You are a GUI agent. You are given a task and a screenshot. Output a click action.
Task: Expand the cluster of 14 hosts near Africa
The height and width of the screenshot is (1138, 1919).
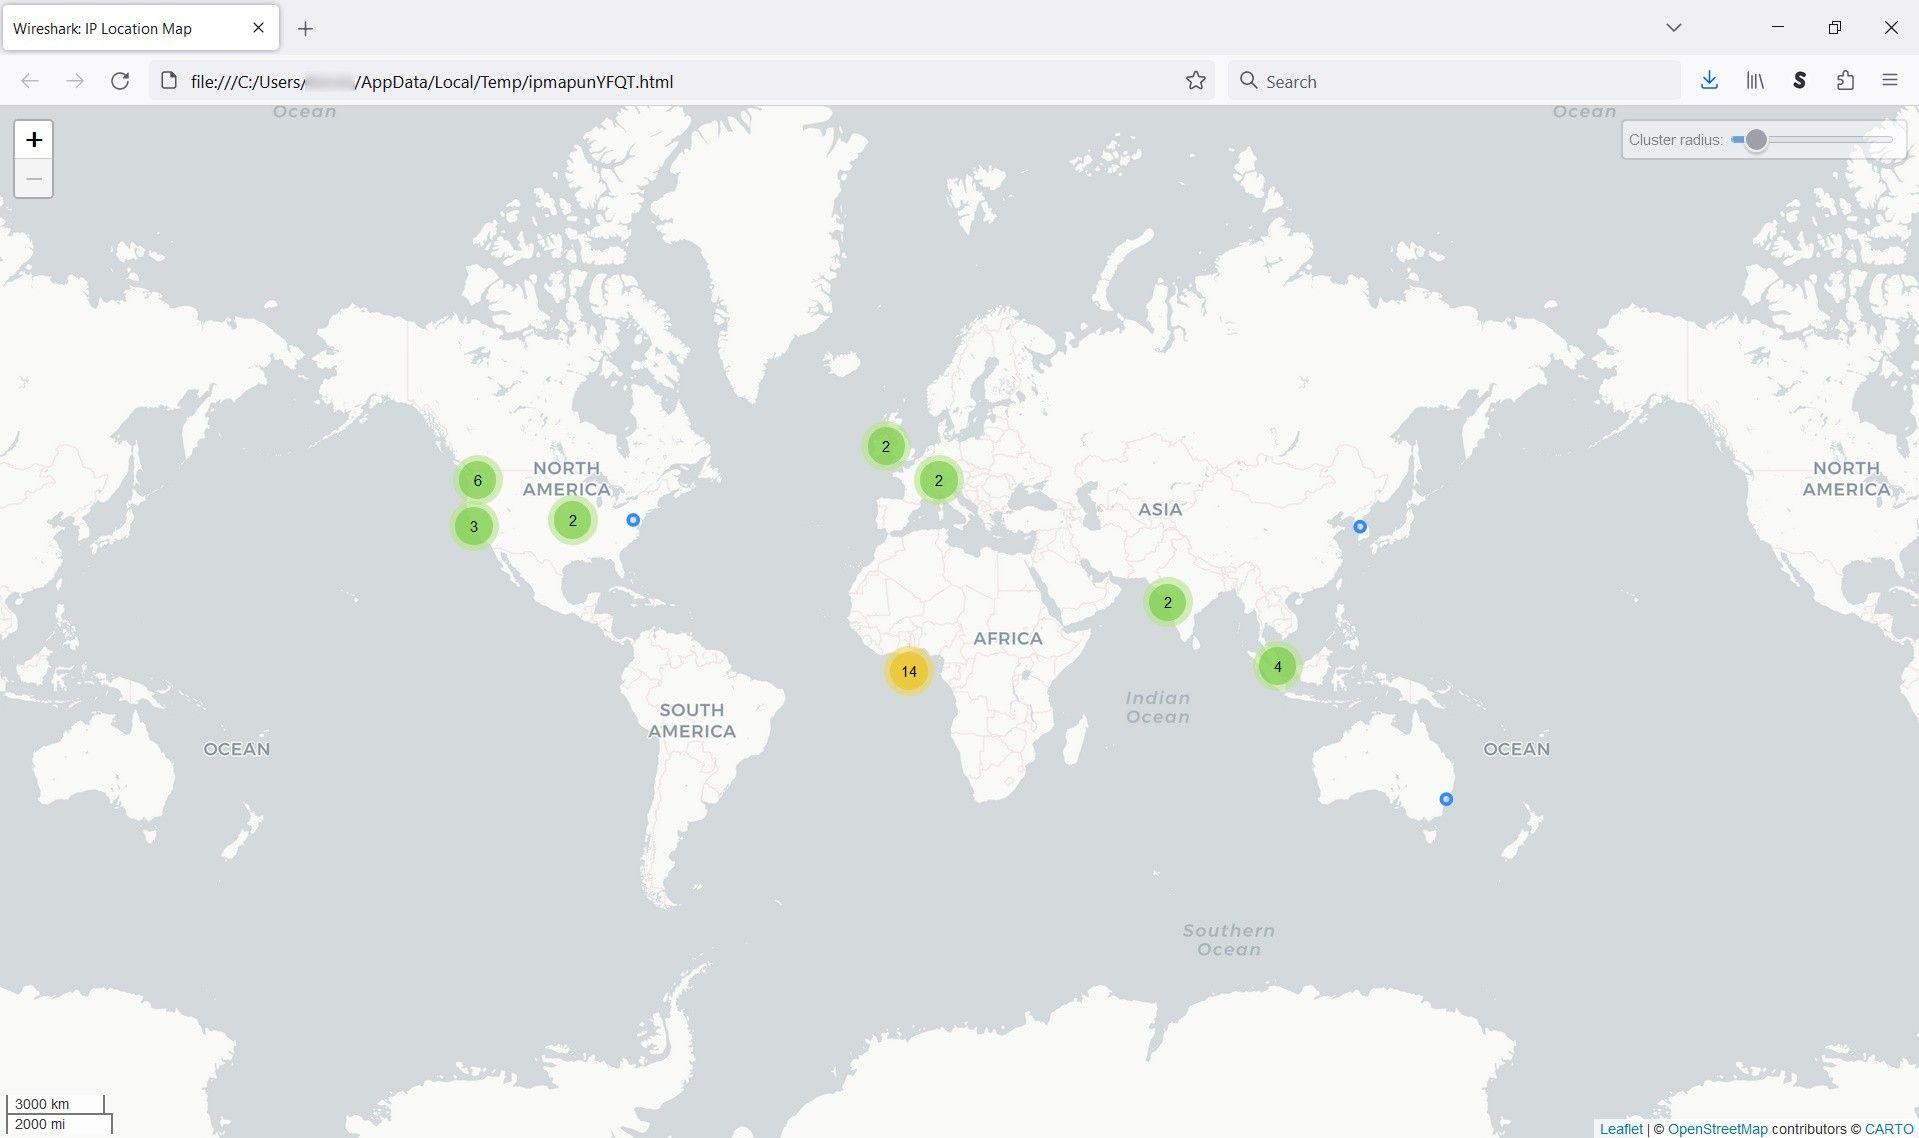pos(908,671)
